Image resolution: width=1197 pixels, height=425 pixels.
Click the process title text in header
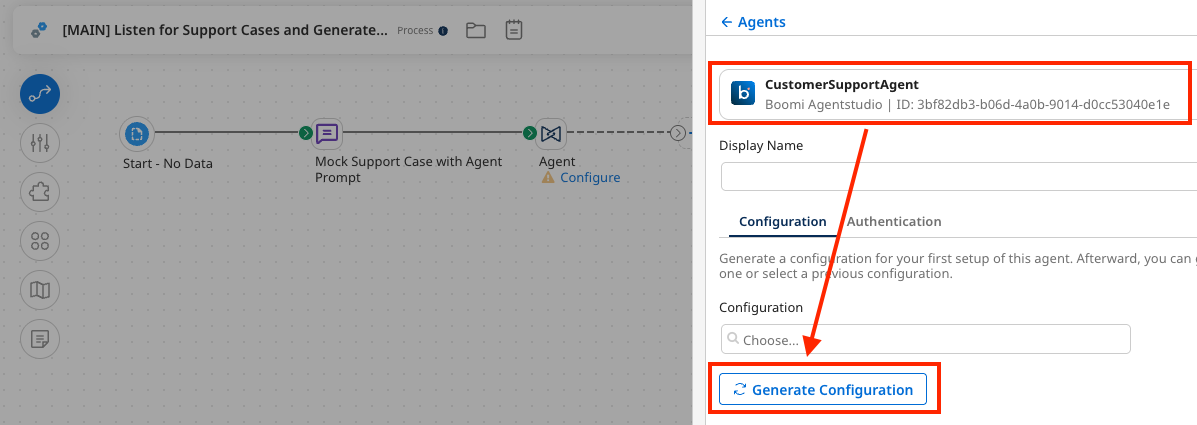pyautogui.click(x=224, y=31)
